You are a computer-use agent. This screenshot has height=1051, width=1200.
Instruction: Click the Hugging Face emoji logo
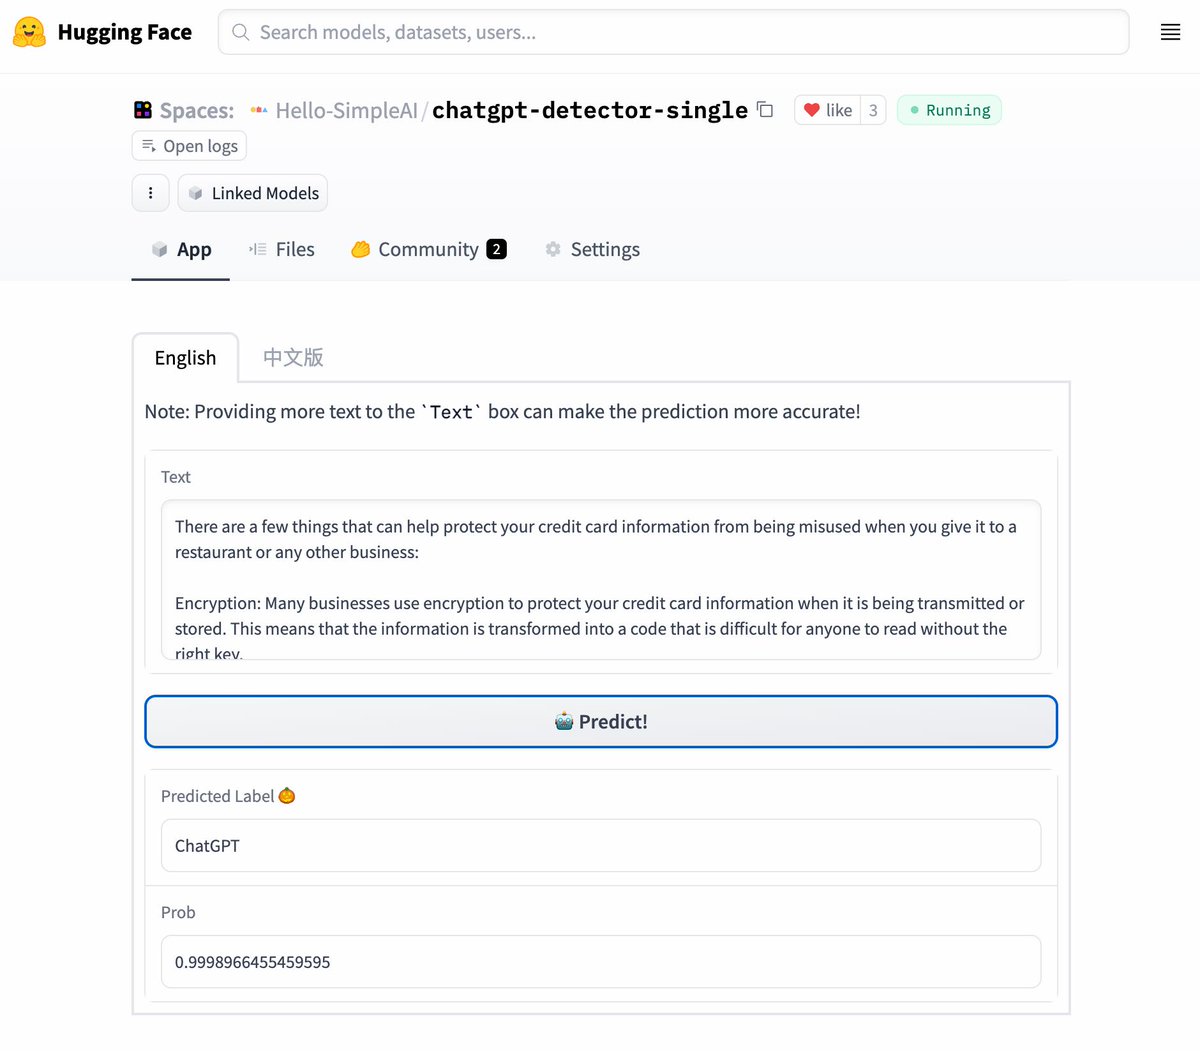click(x=29, y=32)
